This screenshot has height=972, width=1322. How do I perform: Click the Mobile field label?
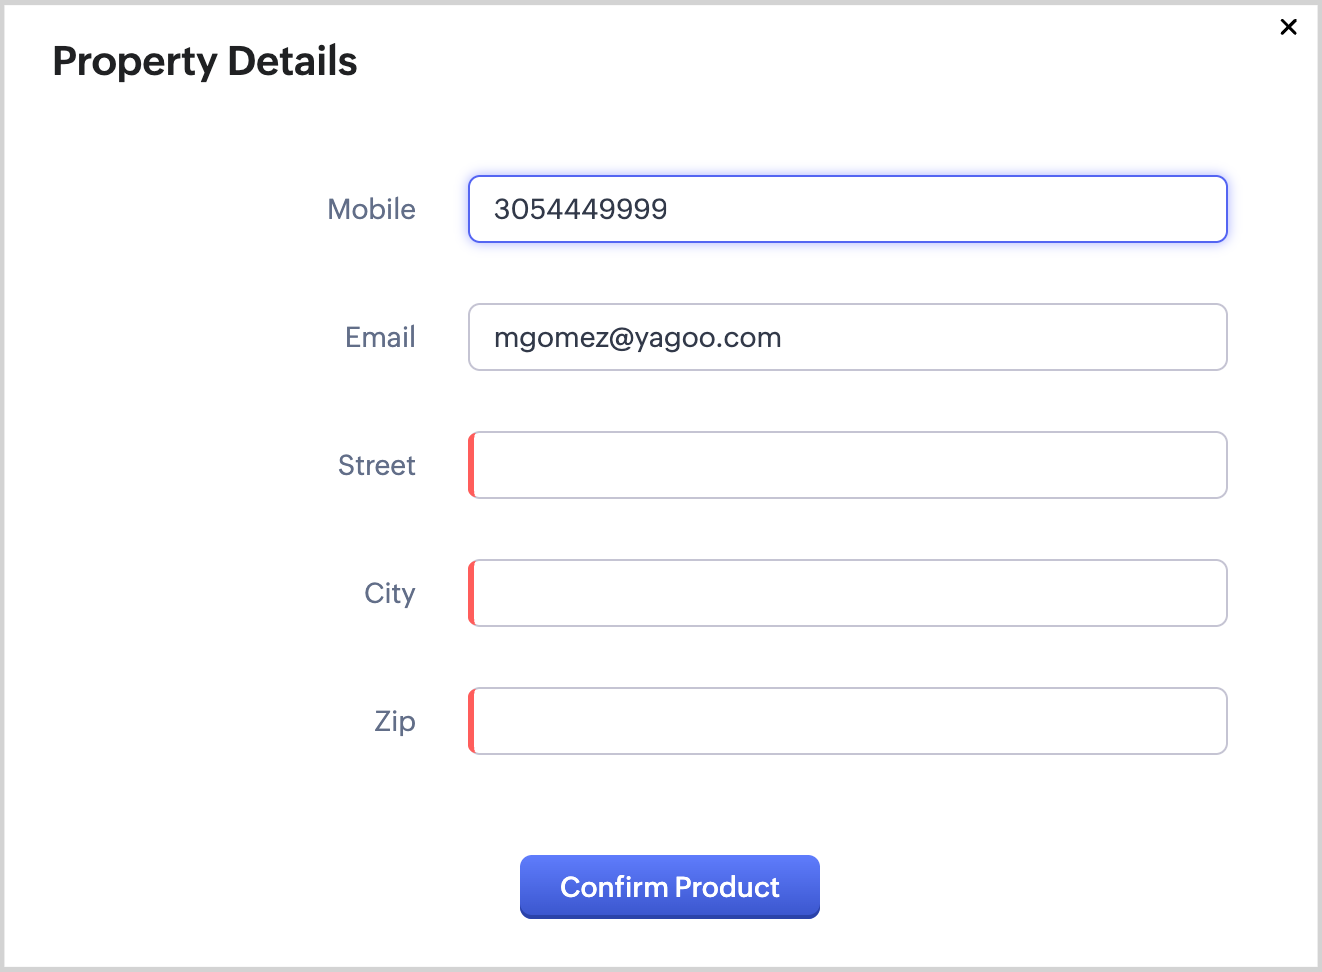point(371,209)
